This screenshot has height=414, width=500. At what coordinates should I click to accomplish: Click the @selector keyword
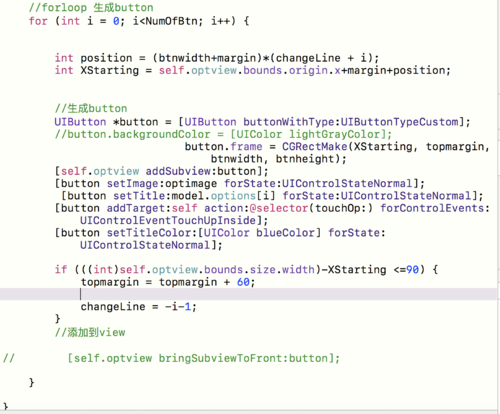279,208
